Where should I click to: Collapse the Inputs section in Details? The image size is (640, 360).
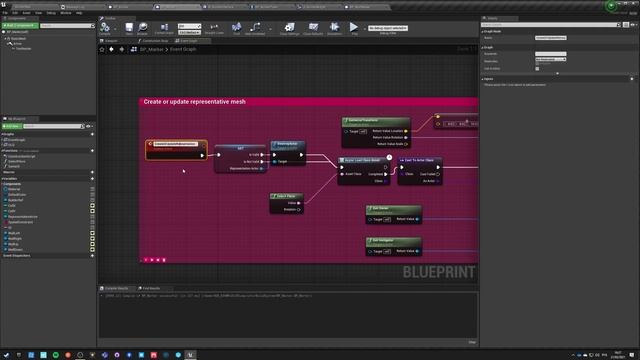482,79
